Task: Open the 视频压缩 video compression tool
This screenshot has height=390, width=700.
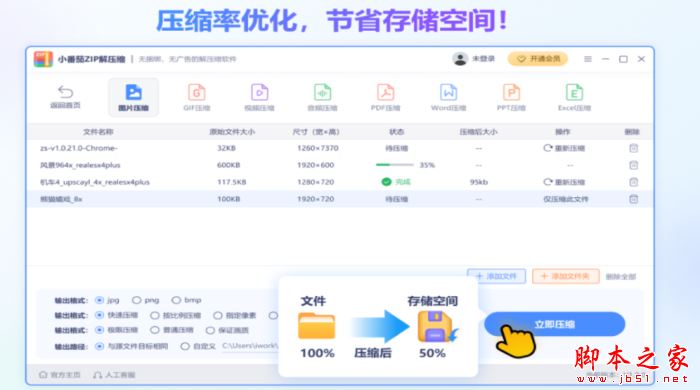Action: [259, 97]
